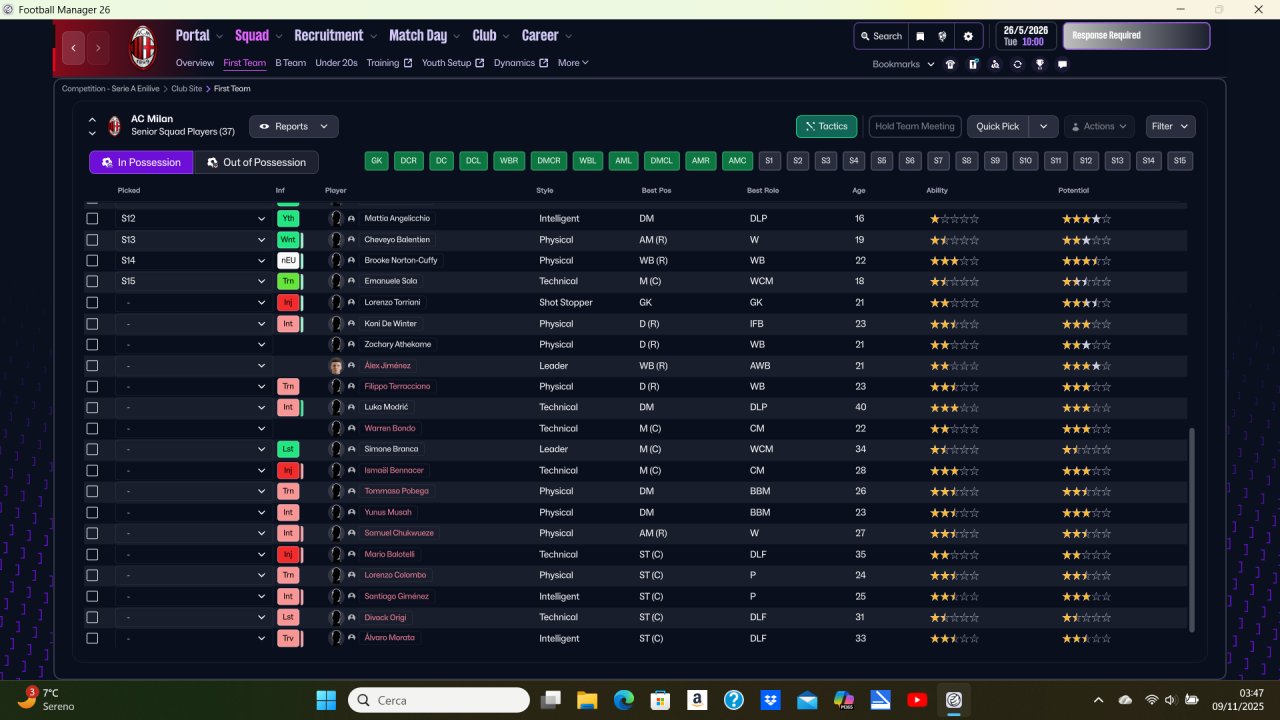Switch to the Under 20s tab
The image size is (1280, 720).
336,63
